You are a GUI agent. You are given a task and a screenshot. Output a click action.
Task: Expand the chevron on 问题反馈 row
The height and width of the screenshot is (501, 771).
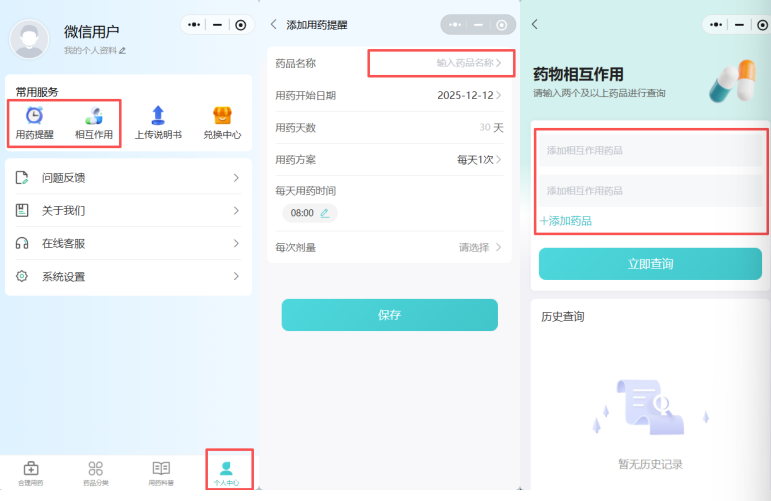point(237,177)
